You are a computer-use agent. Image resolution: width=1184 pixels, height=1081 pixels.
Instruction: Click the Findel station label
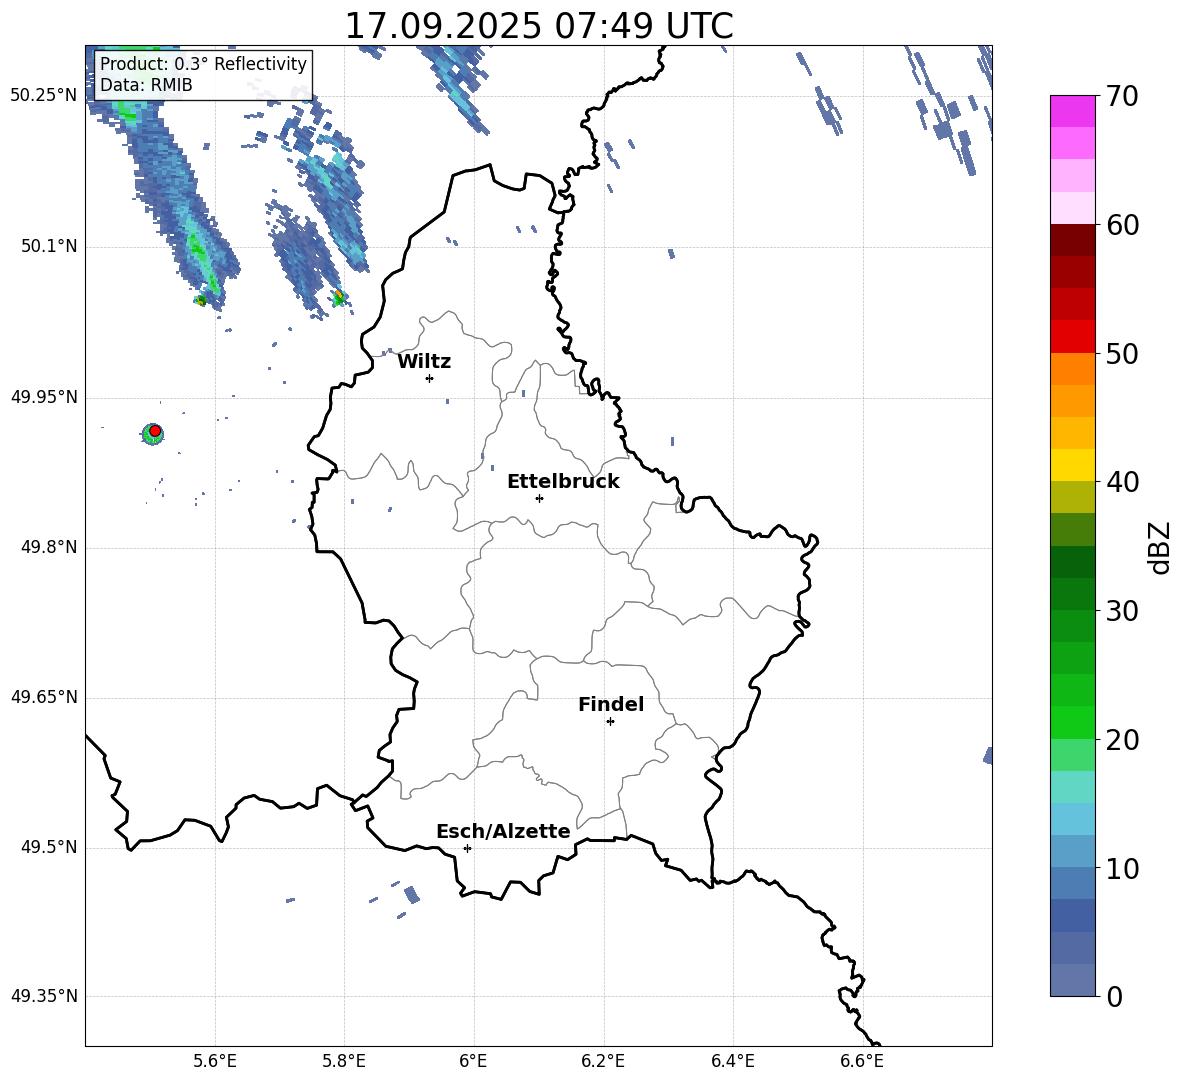(x=611, y=704)
